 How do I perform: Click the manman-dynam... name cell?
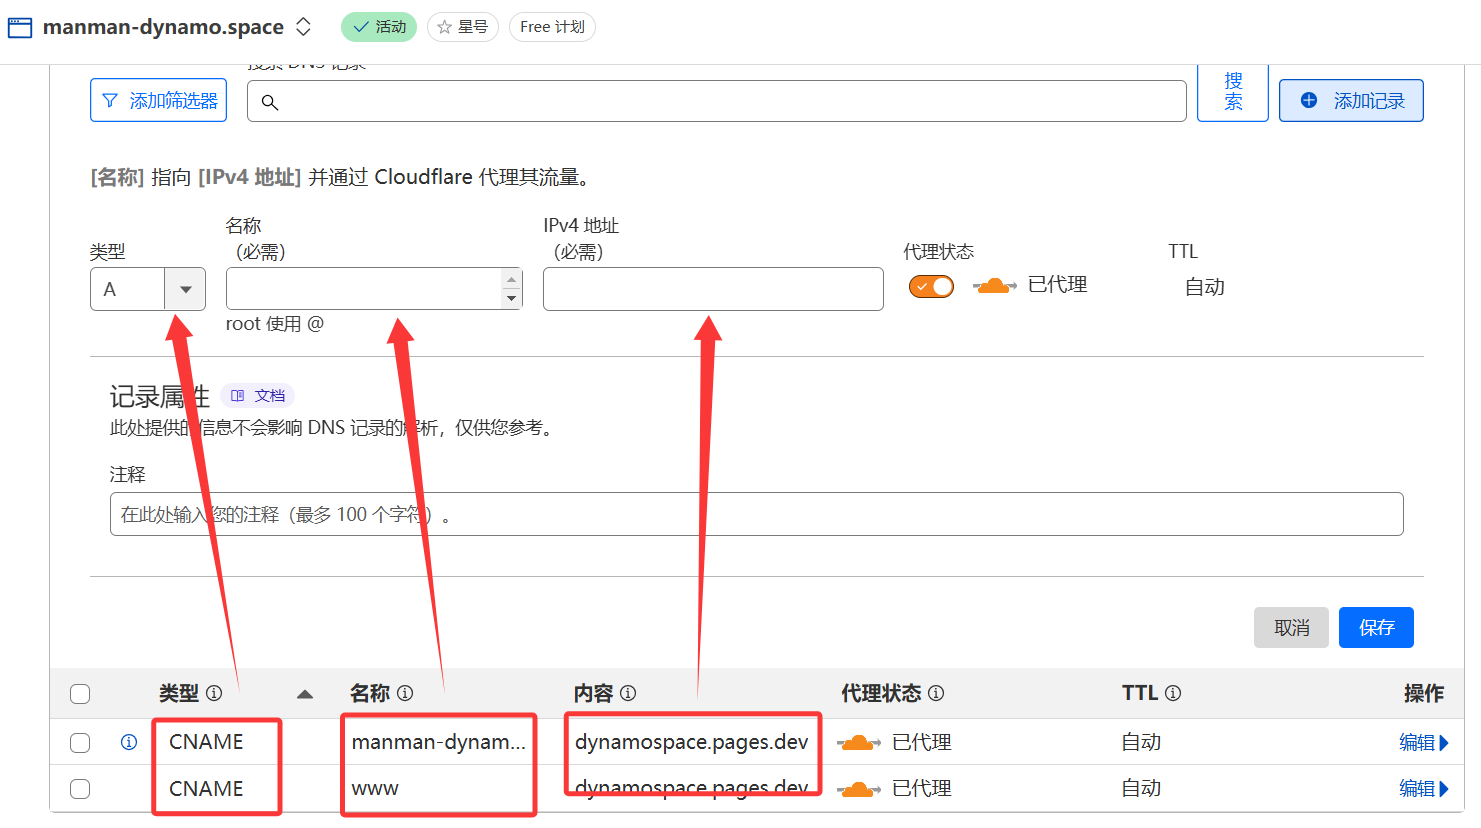pos(438,742)
